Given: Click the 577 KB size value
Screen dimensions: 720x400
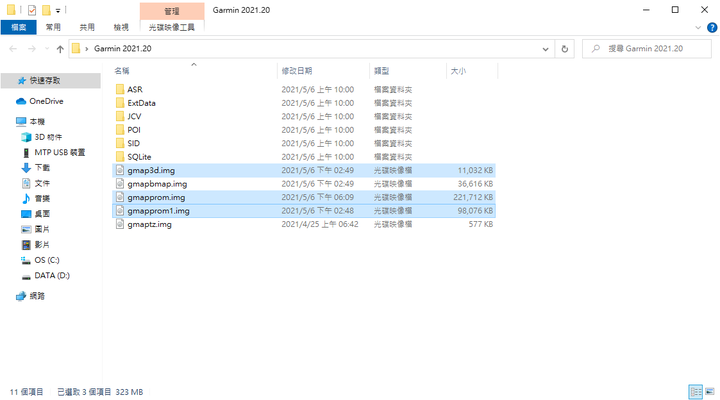Looking at the screenshot, I should coord(481,224).
